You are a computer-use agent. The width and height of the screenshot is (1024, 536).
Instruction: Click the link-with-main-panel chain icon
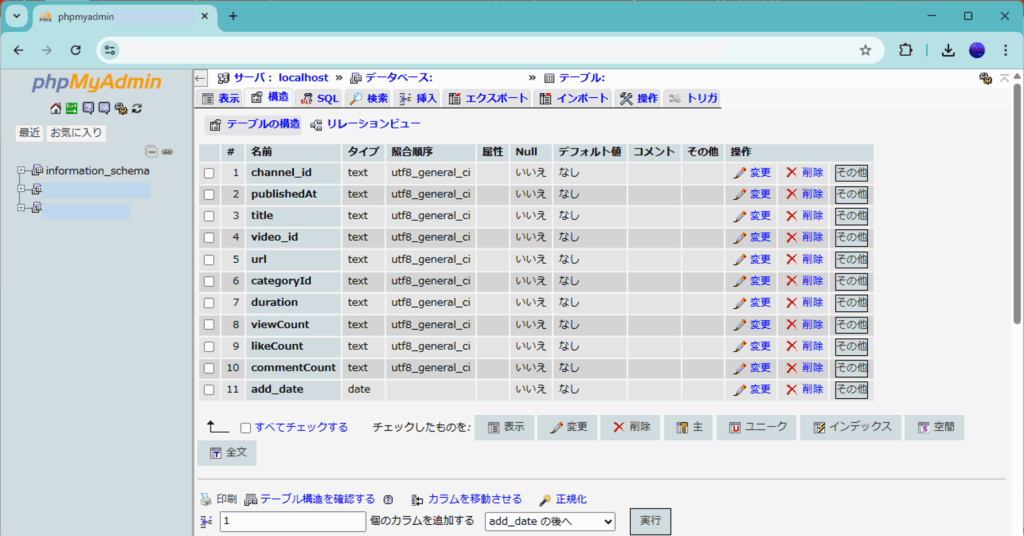pos(167,152)
